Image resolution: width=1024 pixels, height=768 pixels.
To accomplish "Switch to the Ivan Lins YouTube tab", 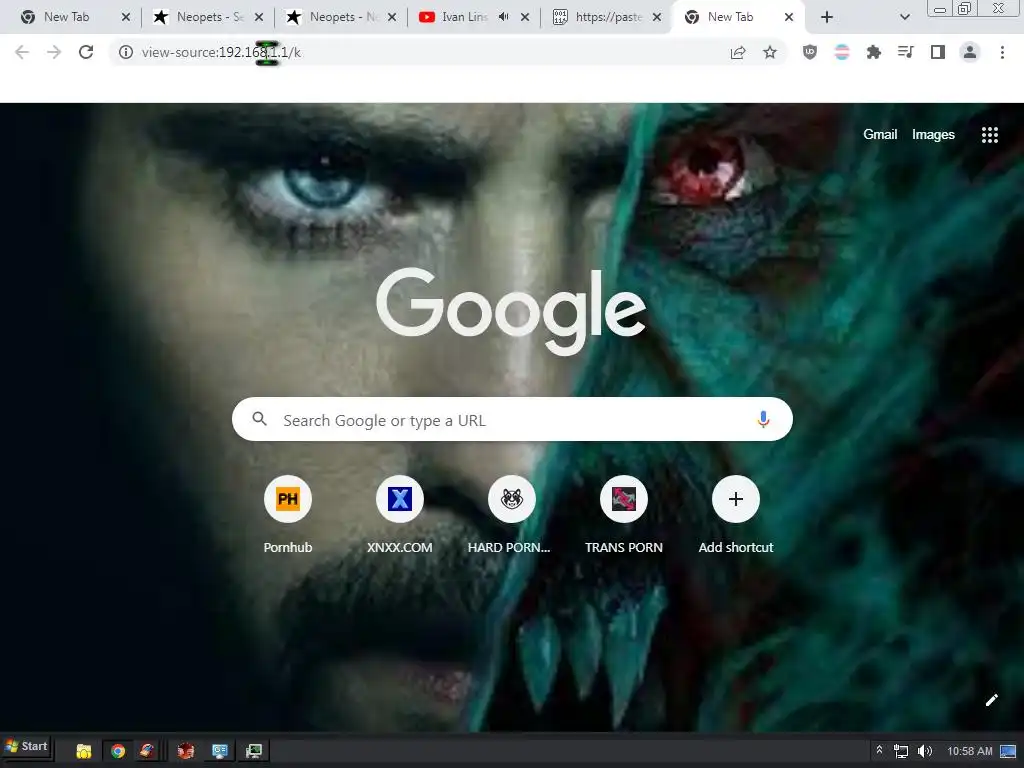I will [x=464, y=17].
